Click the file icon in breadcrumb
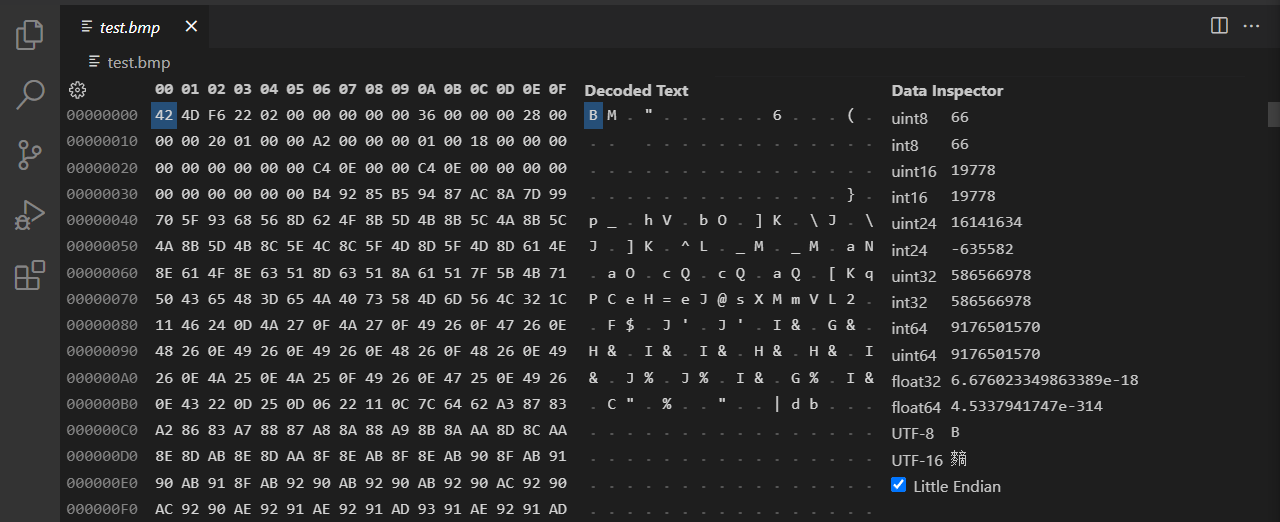The image size is (1280, 522). (x=95, y=62)
